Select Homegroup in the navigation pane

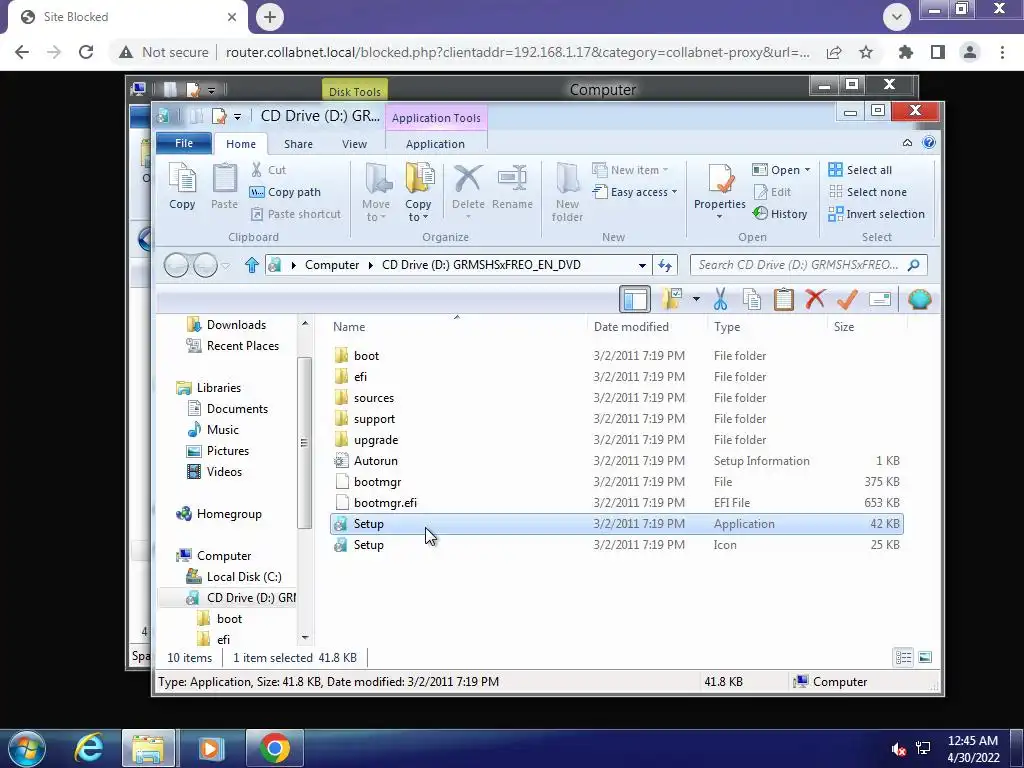[x=229, y=514]
